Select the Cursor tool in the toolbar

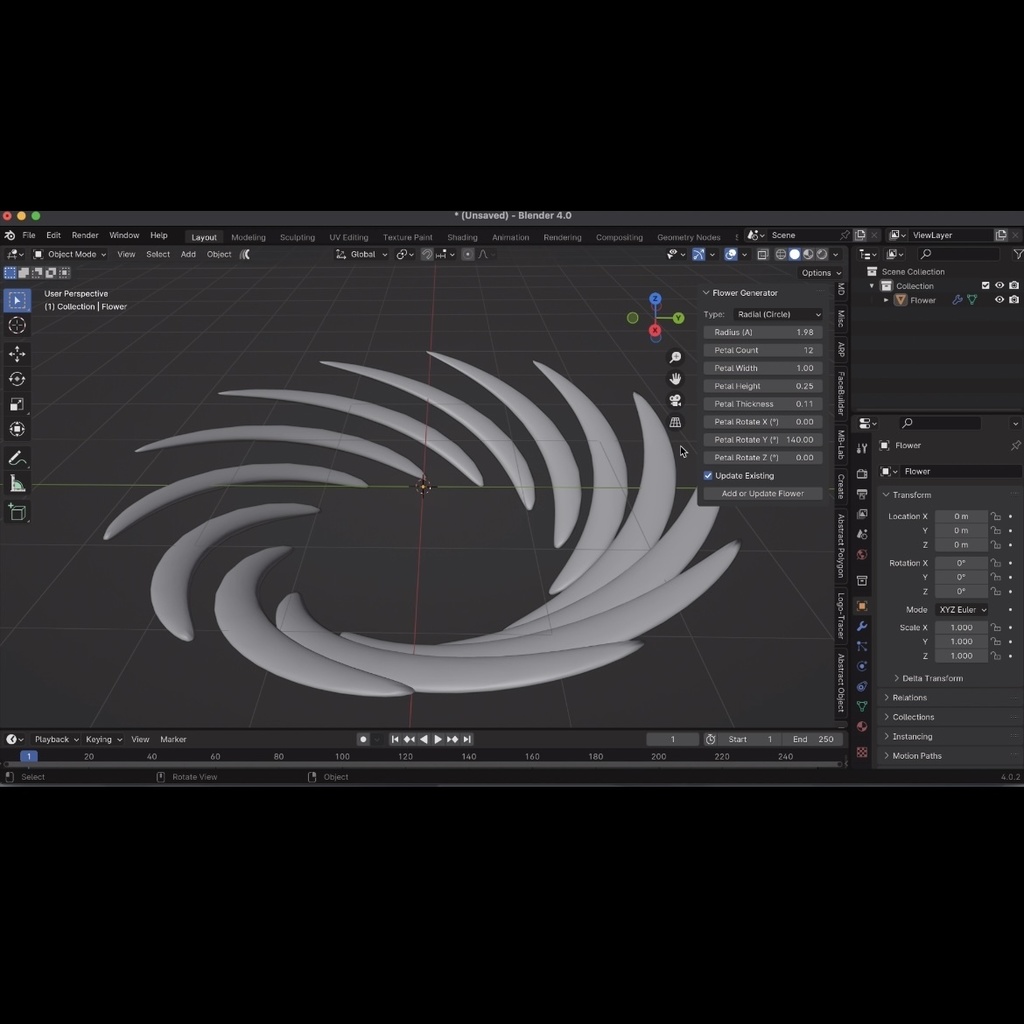click(x=16, y=325)
